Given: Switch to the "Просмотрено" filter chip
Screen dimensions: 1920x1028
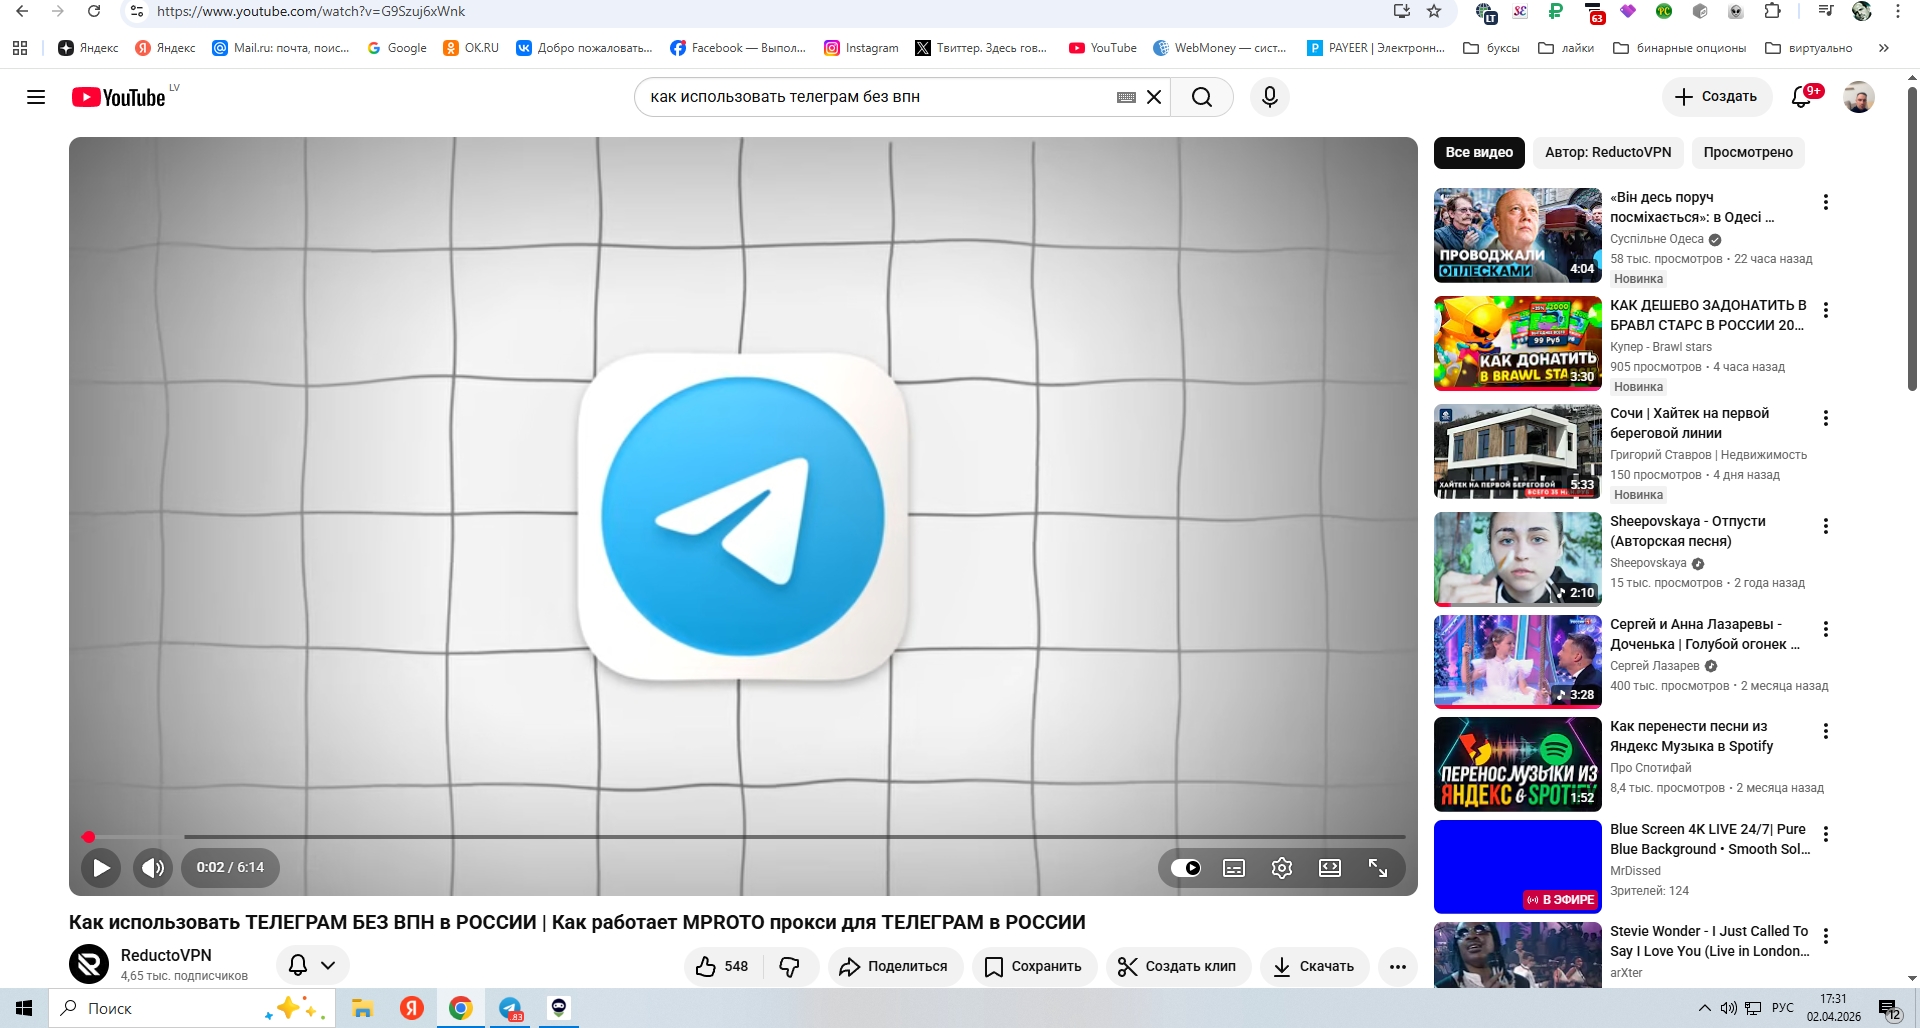Looking at the screenshot, I should [x=1747, y=152].
